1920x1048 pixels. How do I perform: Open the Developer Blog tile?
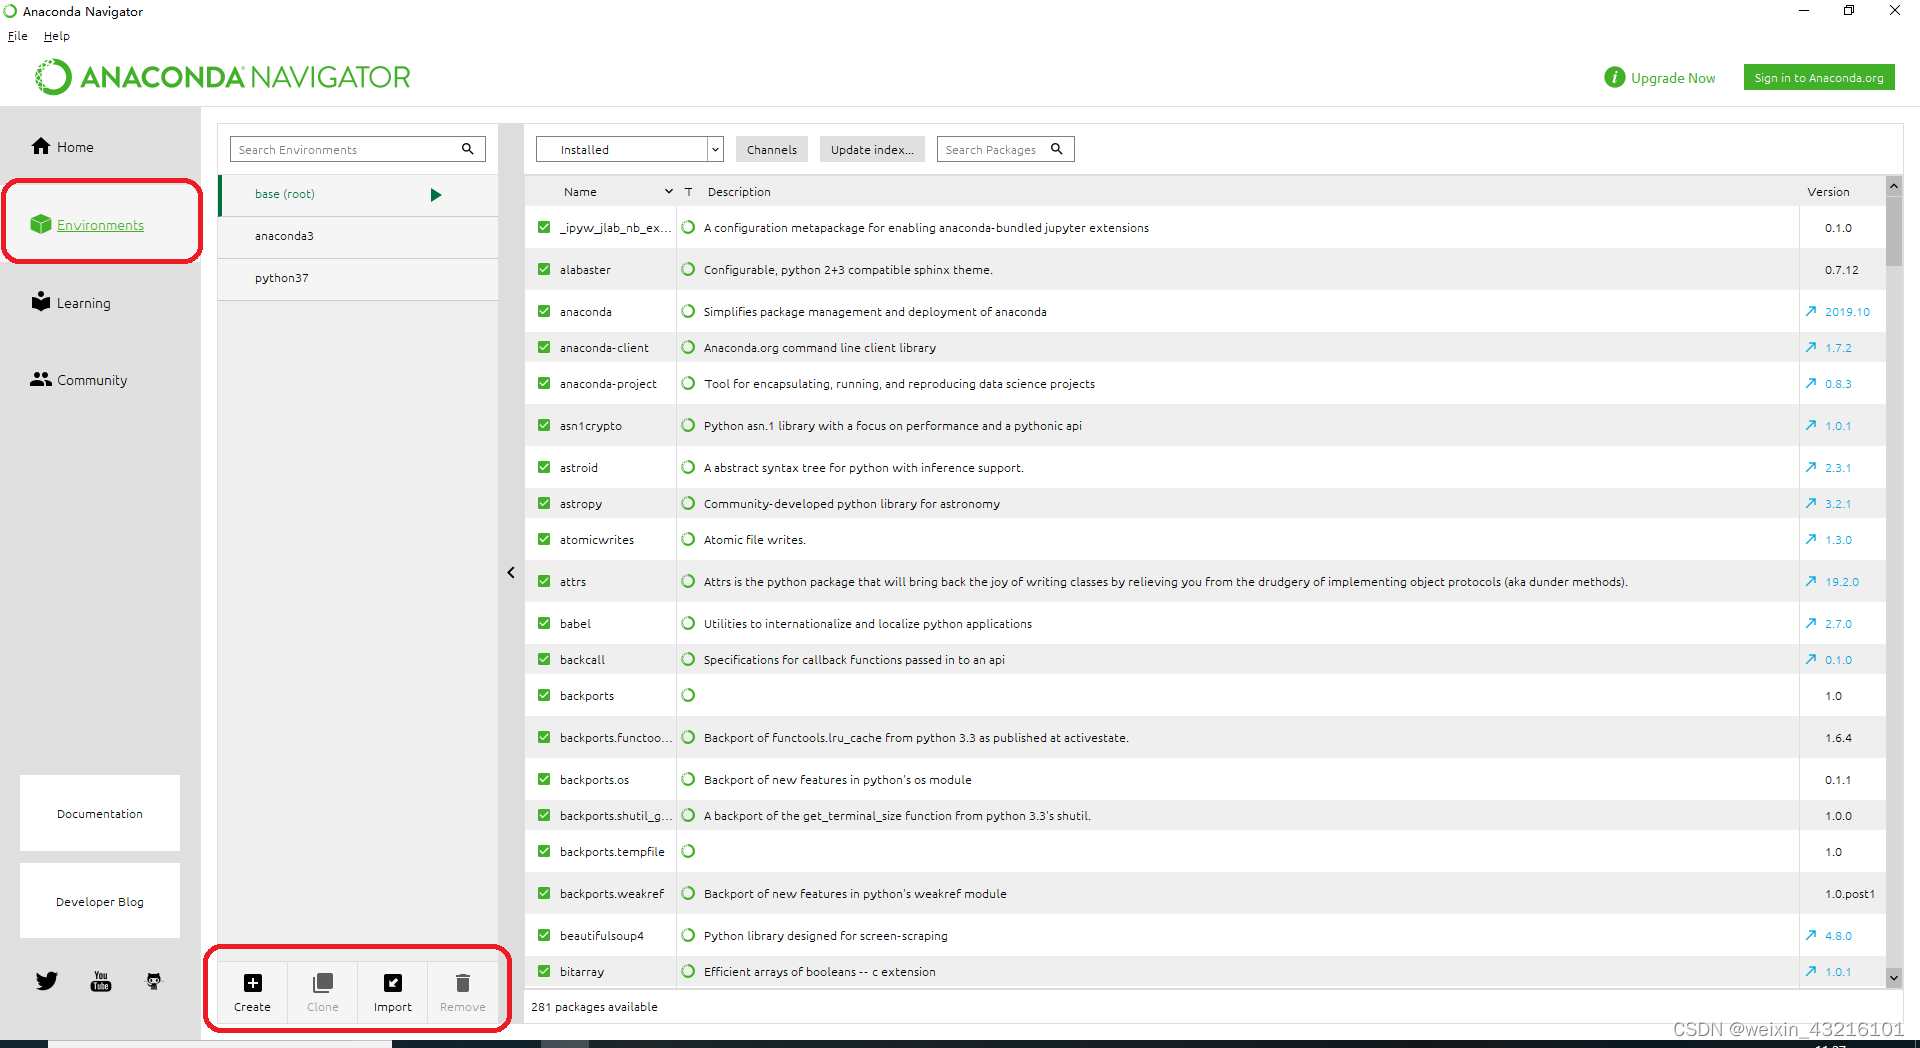click(x=100, y=901)
